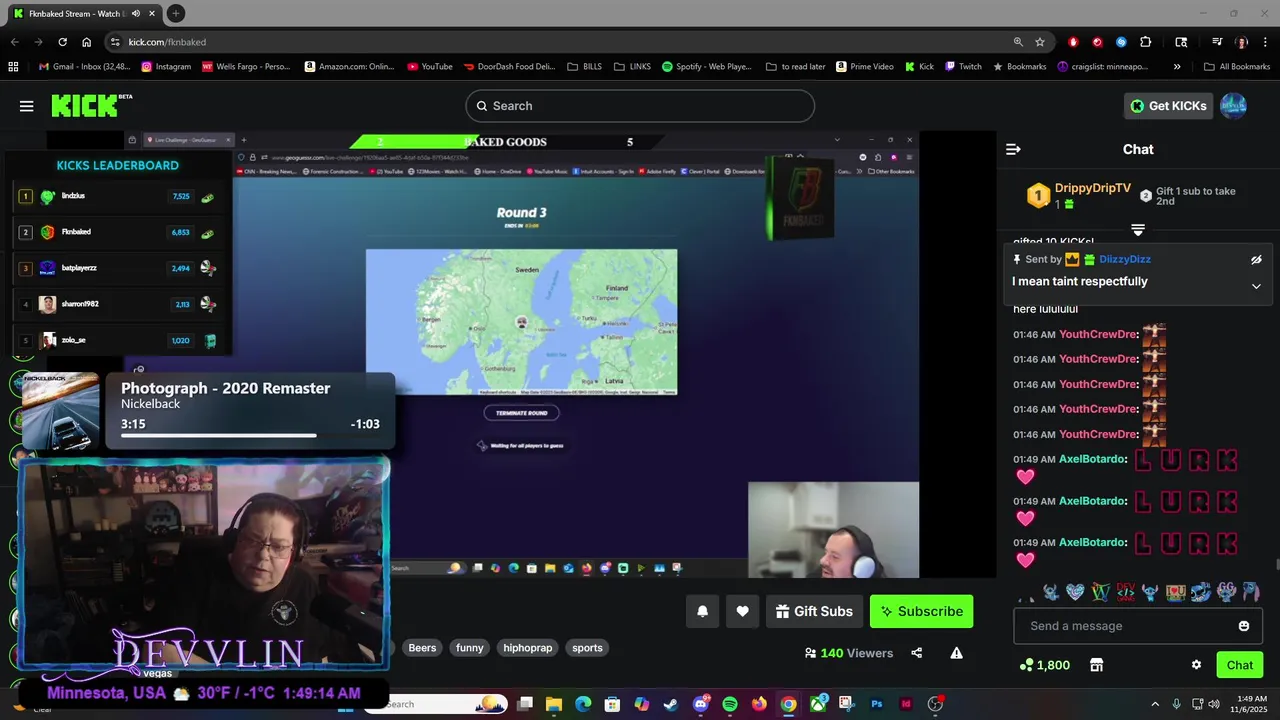Show hidden system tray icons
Image resolution: width=1280 pixels, height=720 pixels.
coord(1155,704)
